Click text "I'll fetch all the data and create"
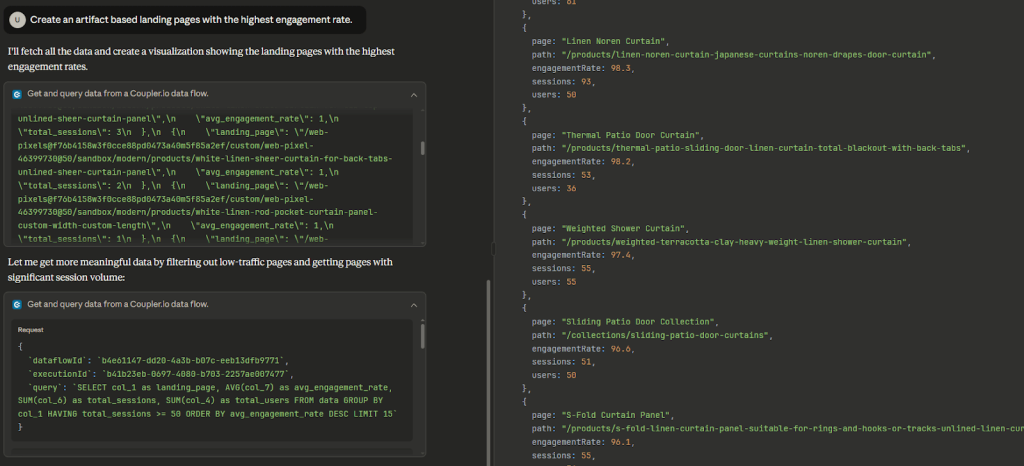Viewport: 1024px width, 466px height. click(x=201, y=59)
